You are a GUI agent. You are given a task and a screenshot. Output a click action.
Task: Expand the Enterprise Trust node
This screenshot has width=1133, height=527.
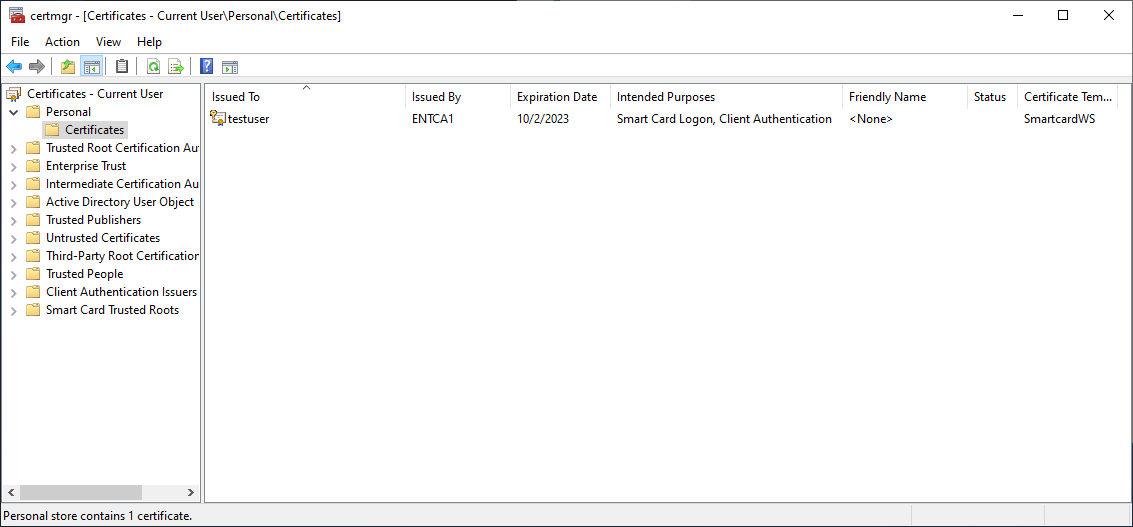(x=13, y=166)
